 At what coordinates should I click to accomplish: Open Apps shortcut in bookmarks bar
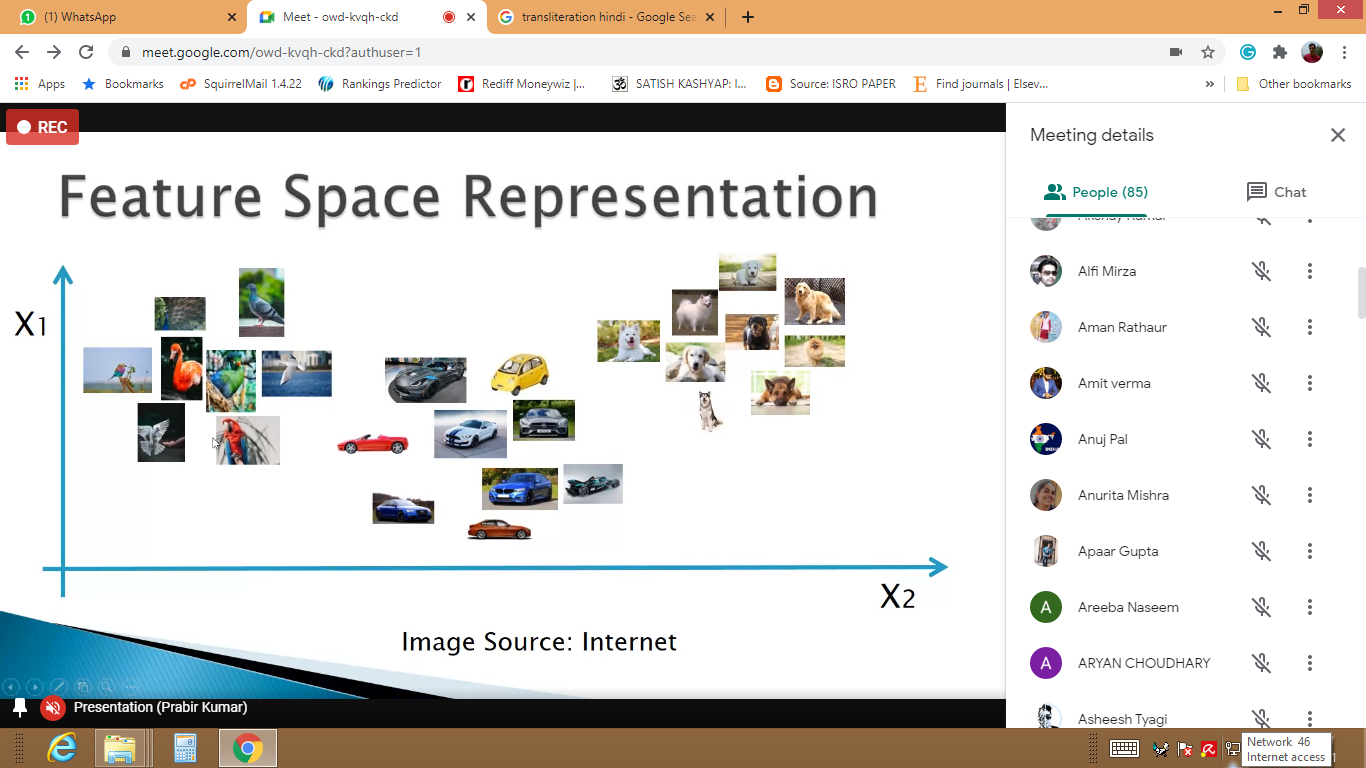pos(40,84)
